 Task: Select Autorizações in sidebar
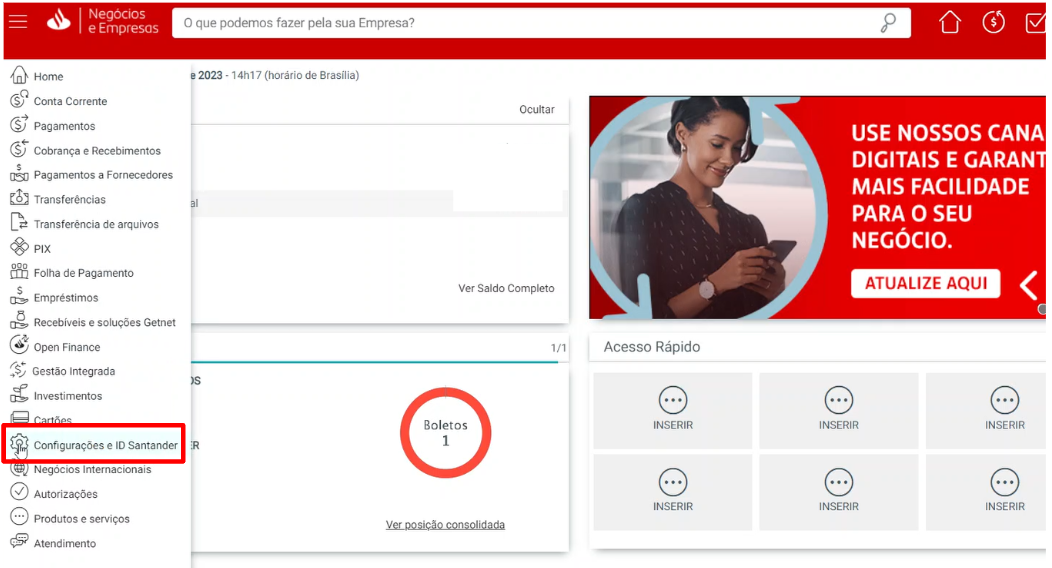66,494
